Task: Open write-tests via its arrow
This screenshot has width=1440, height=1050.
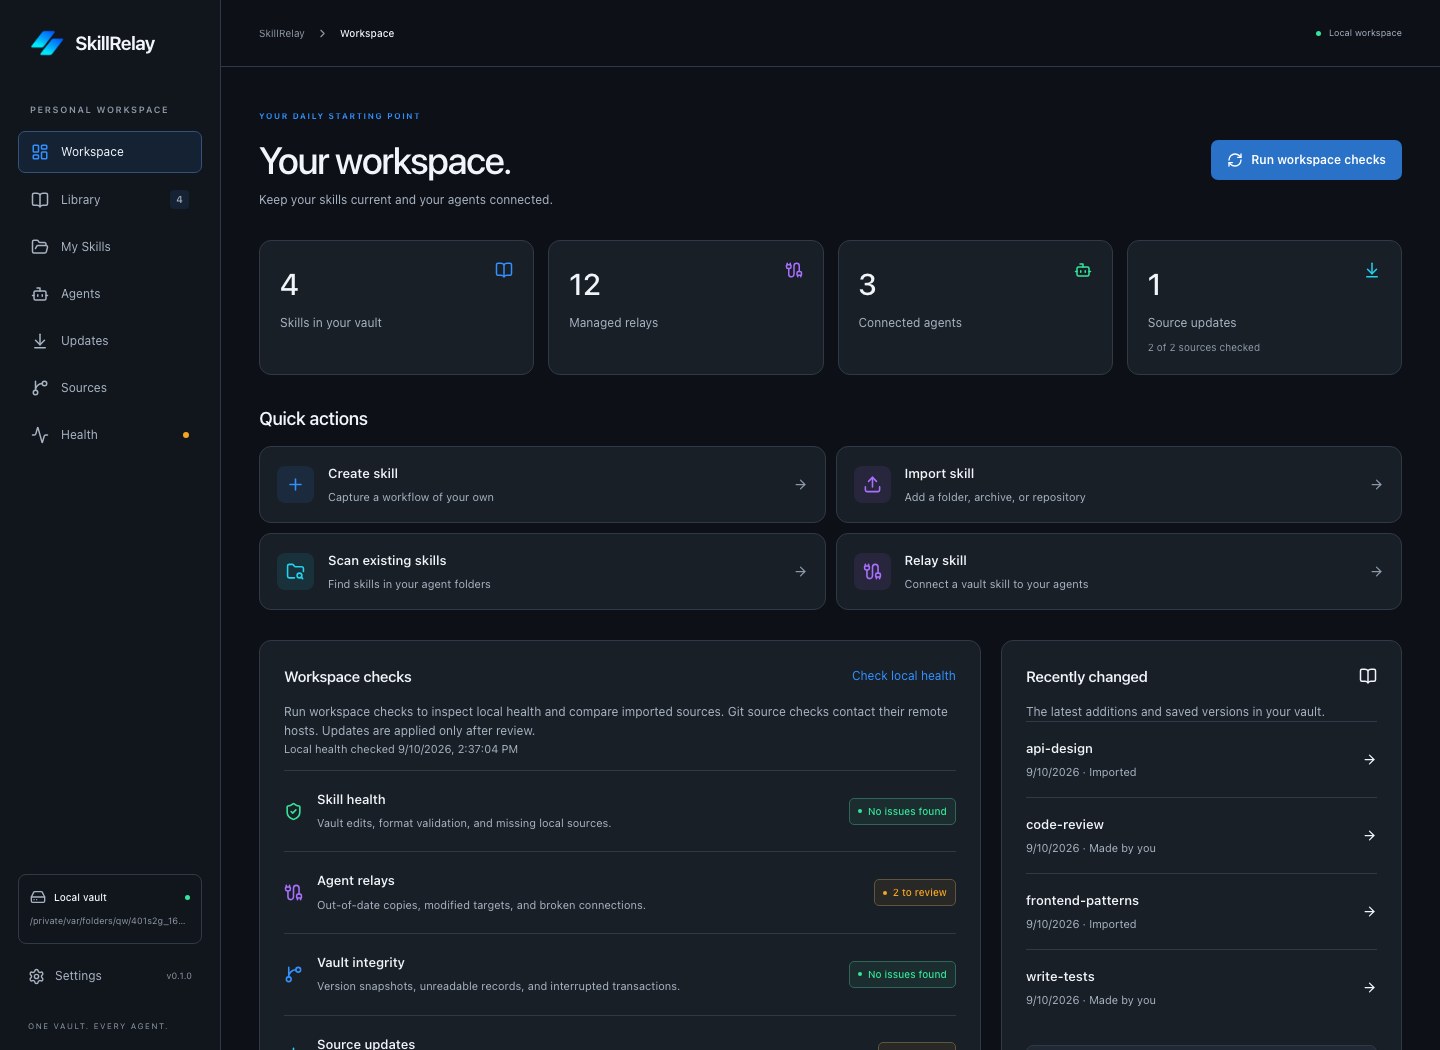Action: tap(1369, 988)
